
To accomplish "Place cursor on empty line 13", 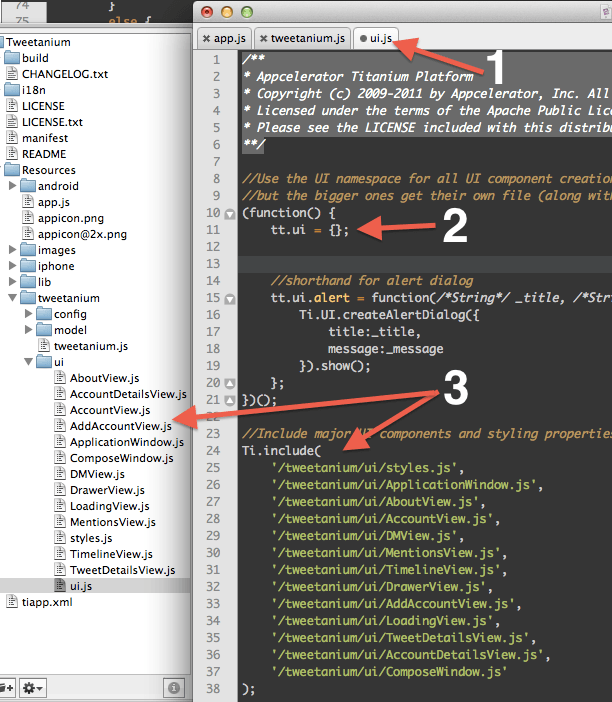I will tap(425, 264).
